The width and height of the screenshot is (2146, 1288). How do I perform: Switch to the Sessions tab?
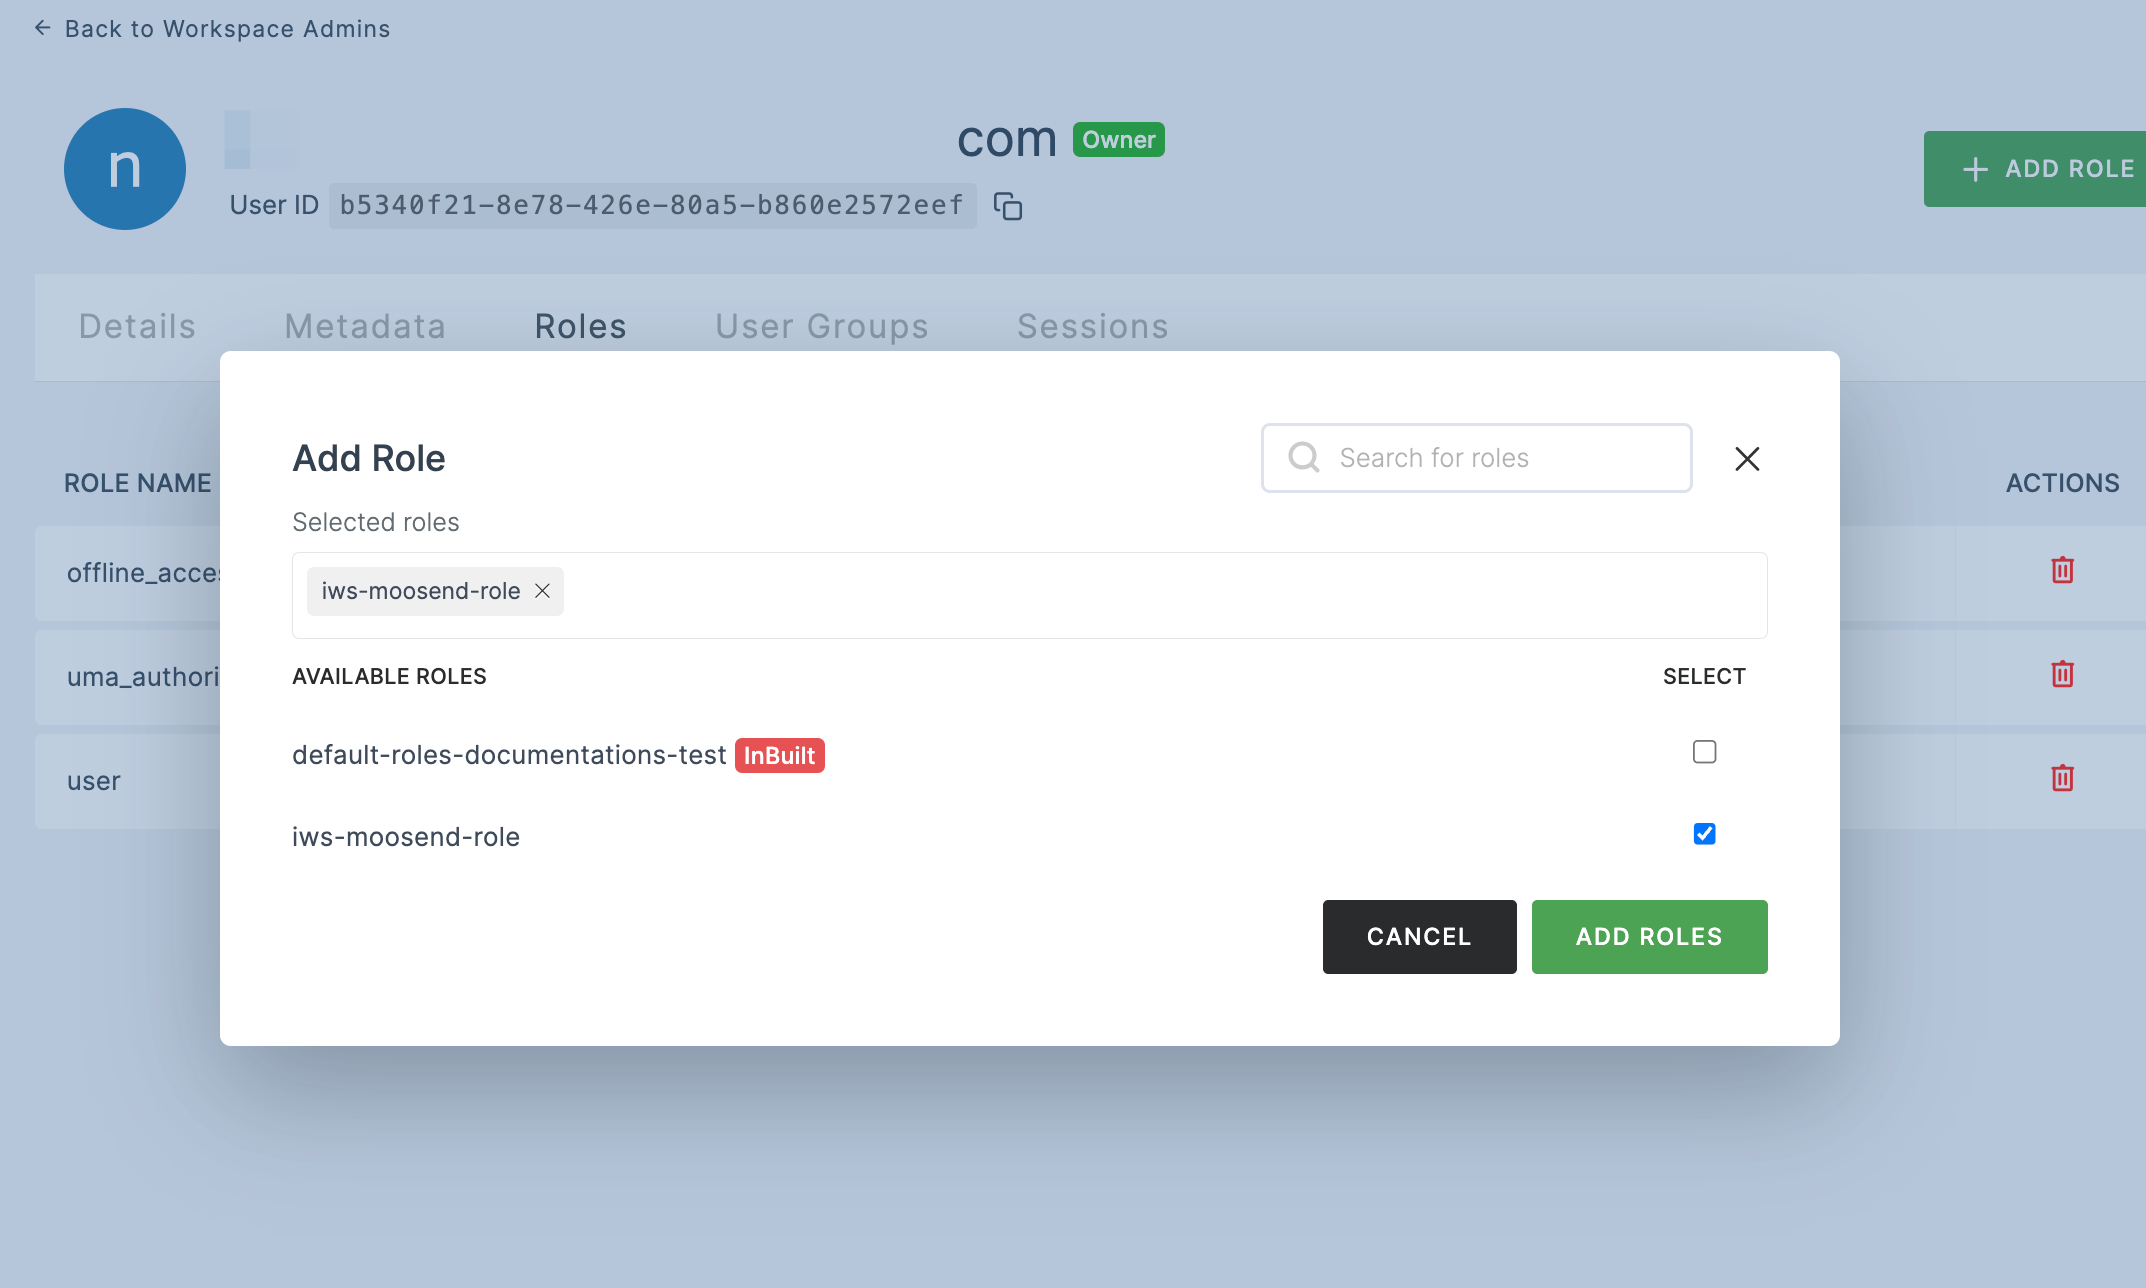1093,325
